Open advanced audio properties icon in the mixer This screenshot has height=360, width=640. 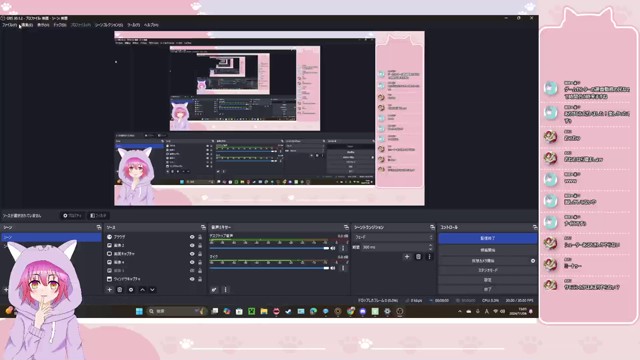coord(214,290)
